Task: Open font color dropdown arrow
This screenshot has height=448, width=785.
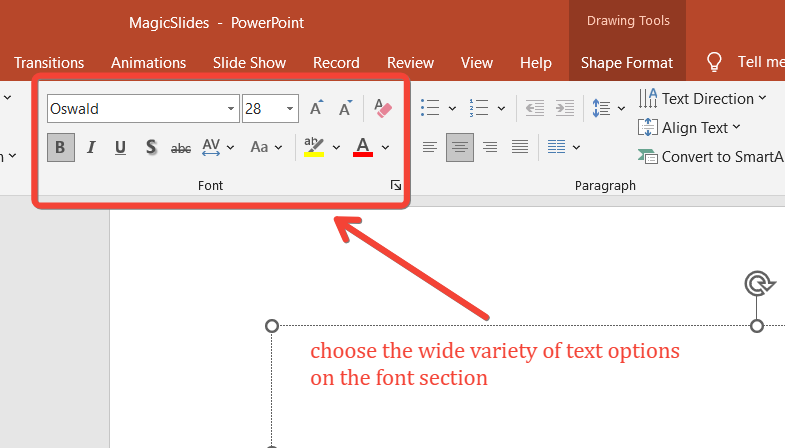Action: point(385,148)
